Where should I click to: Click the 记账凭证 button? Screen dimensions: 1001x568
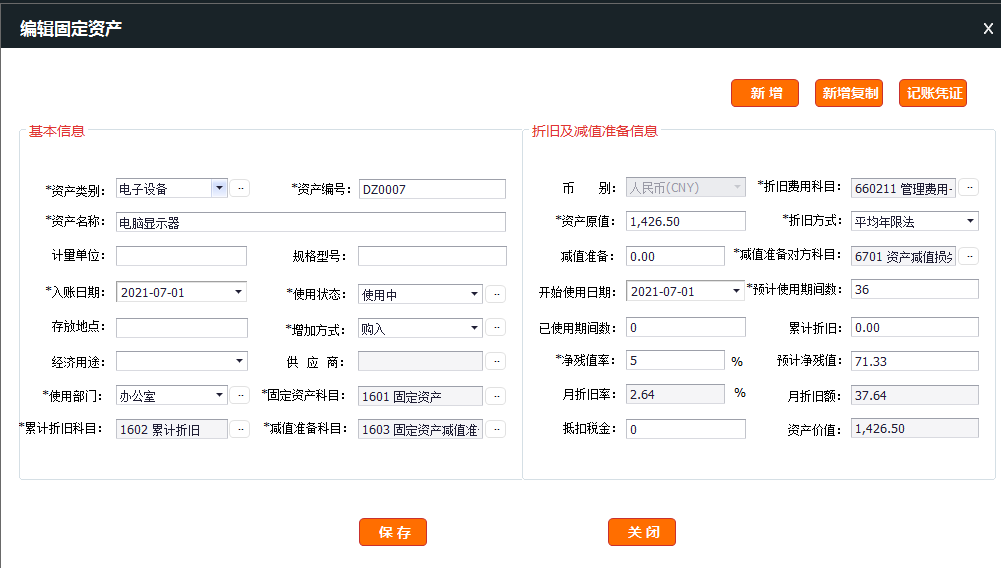point(933,93)
